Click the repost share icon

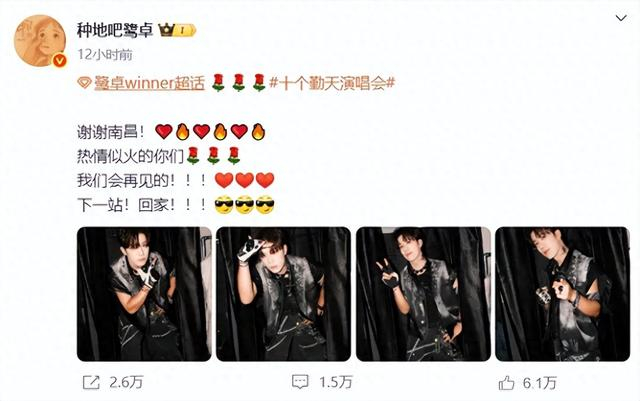[x=91, y=383]
